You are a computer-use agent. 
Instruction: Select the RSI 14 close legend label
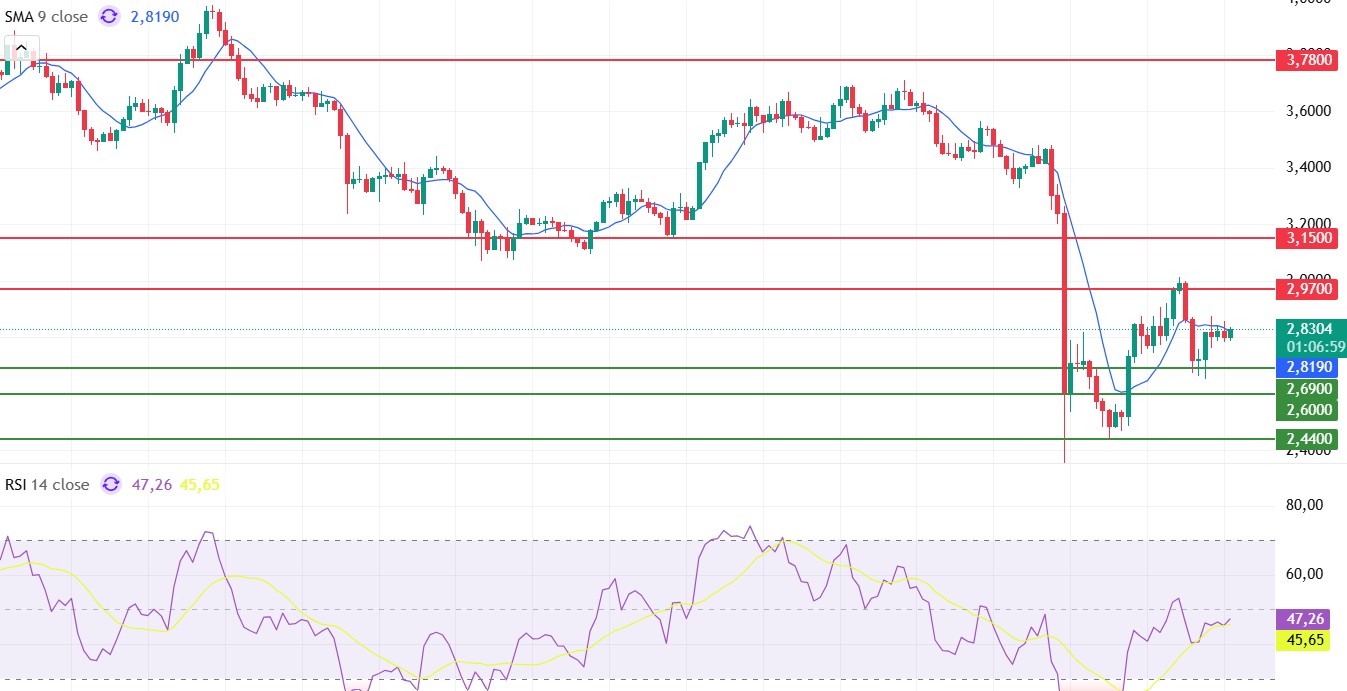point(45,485)
